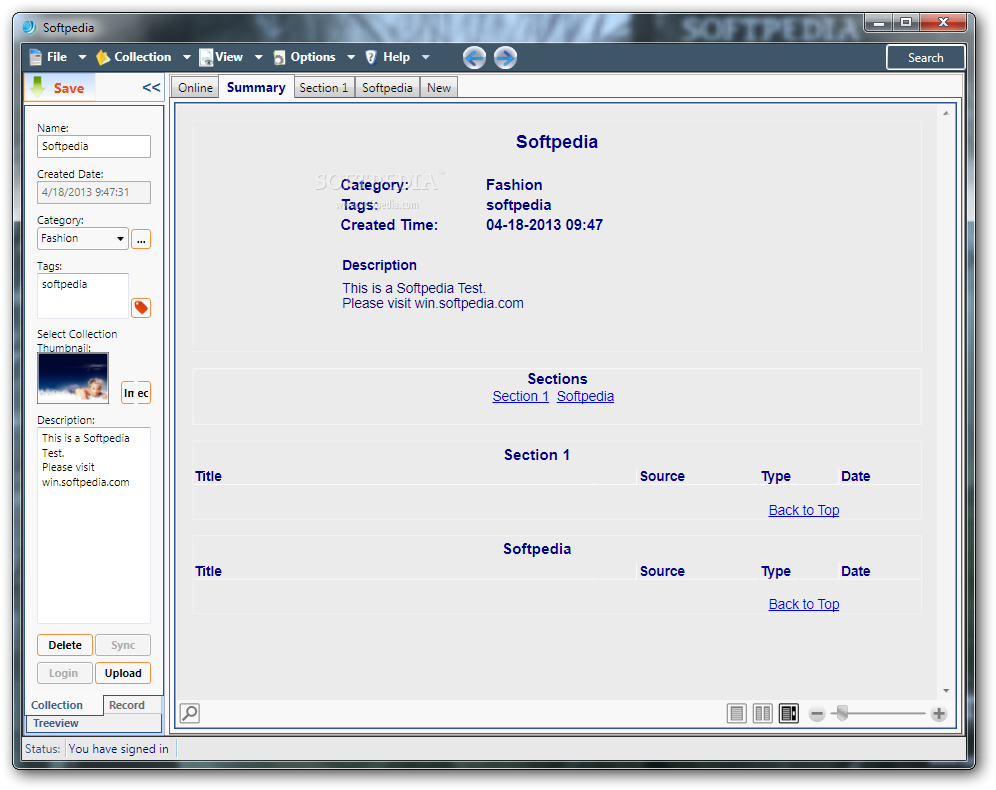Click the magnifier icon below the summary

point(190,713)
